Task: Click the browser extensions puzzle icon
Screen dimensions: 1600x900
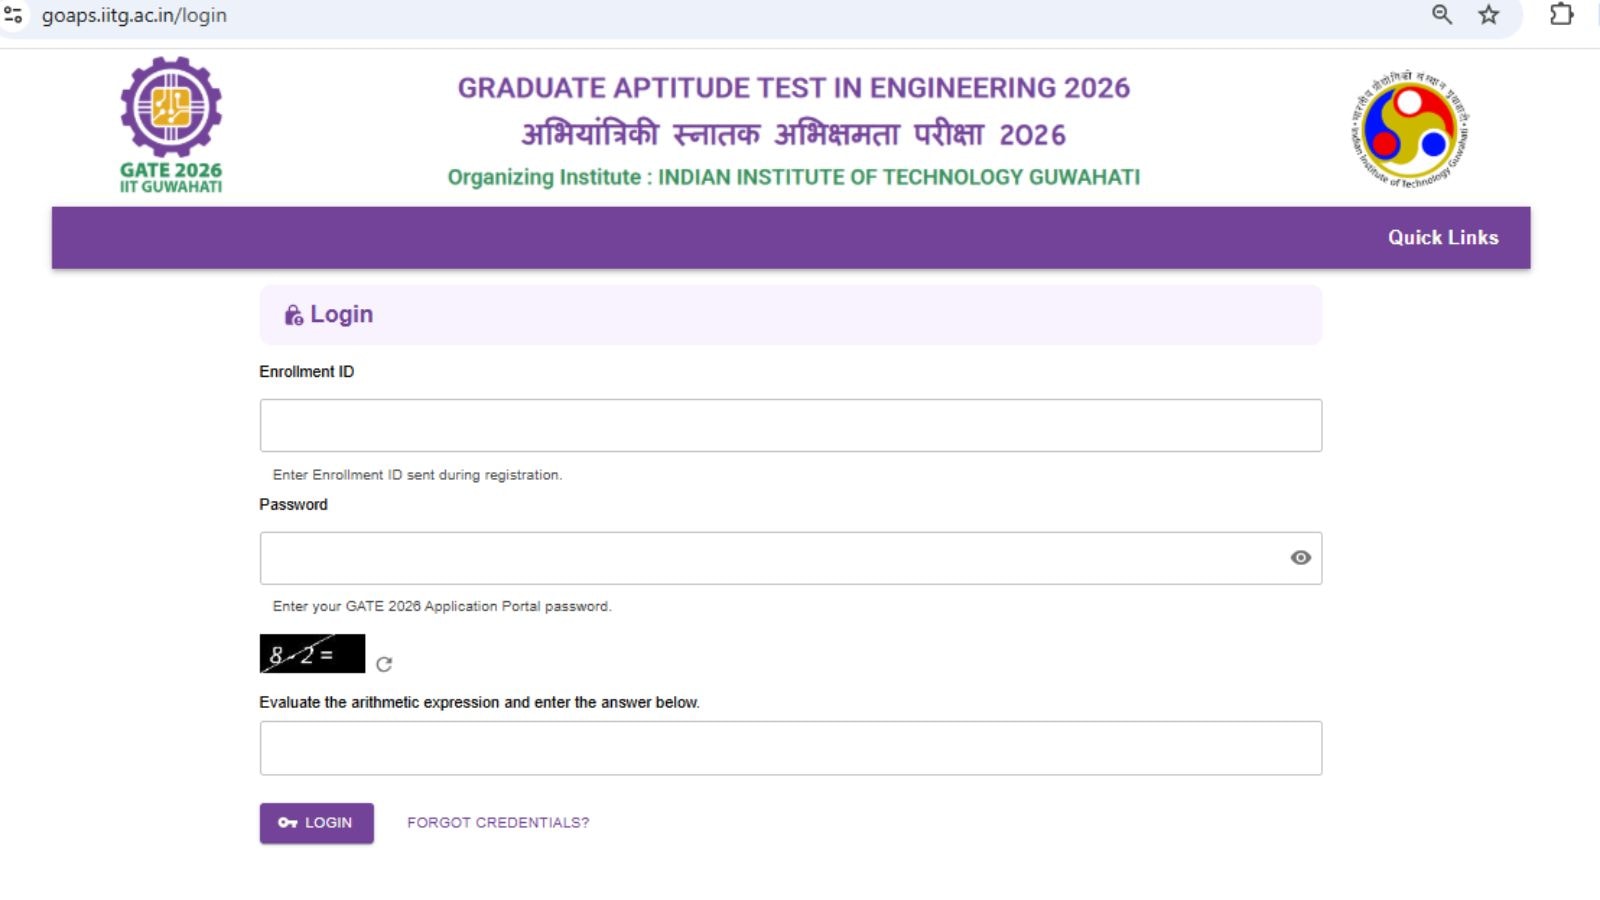Action: pos(1560,15)
